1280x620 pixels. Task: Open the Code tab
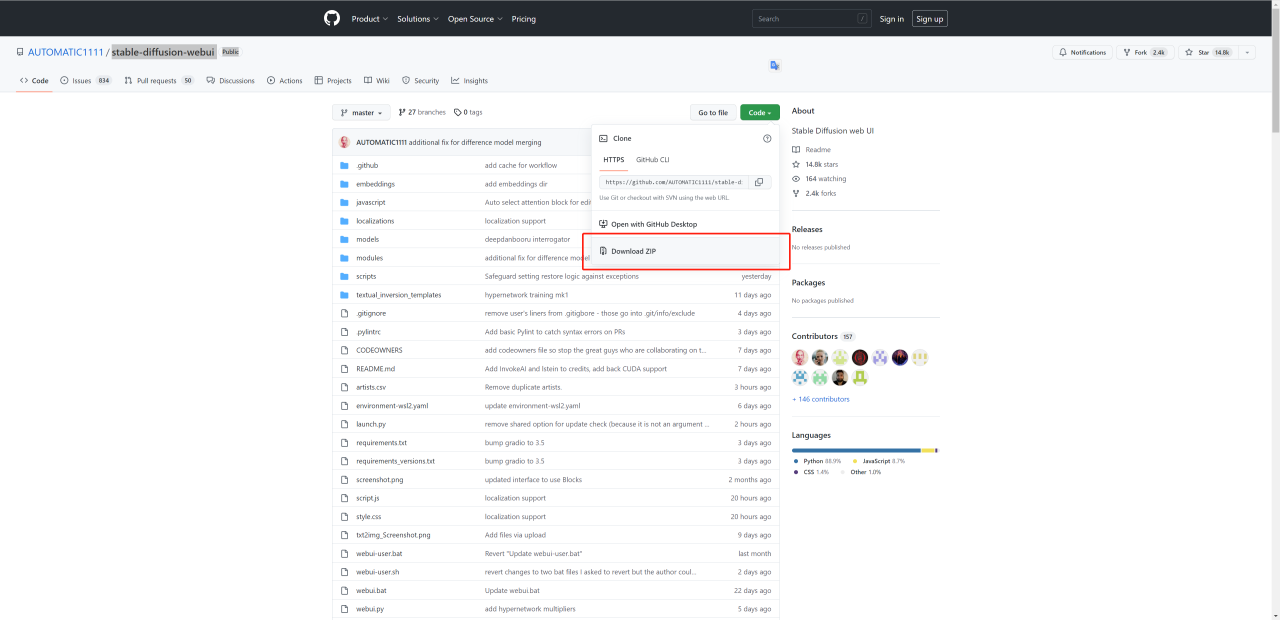coord(34,81)
